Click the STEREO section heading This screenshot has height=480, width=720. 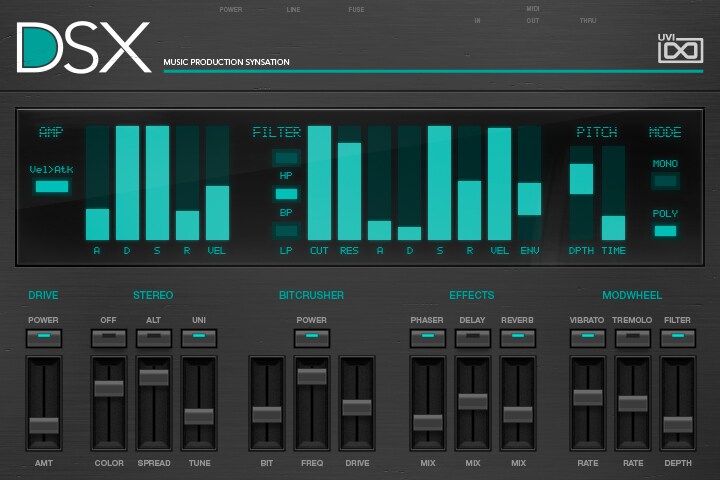pos(153,295)
